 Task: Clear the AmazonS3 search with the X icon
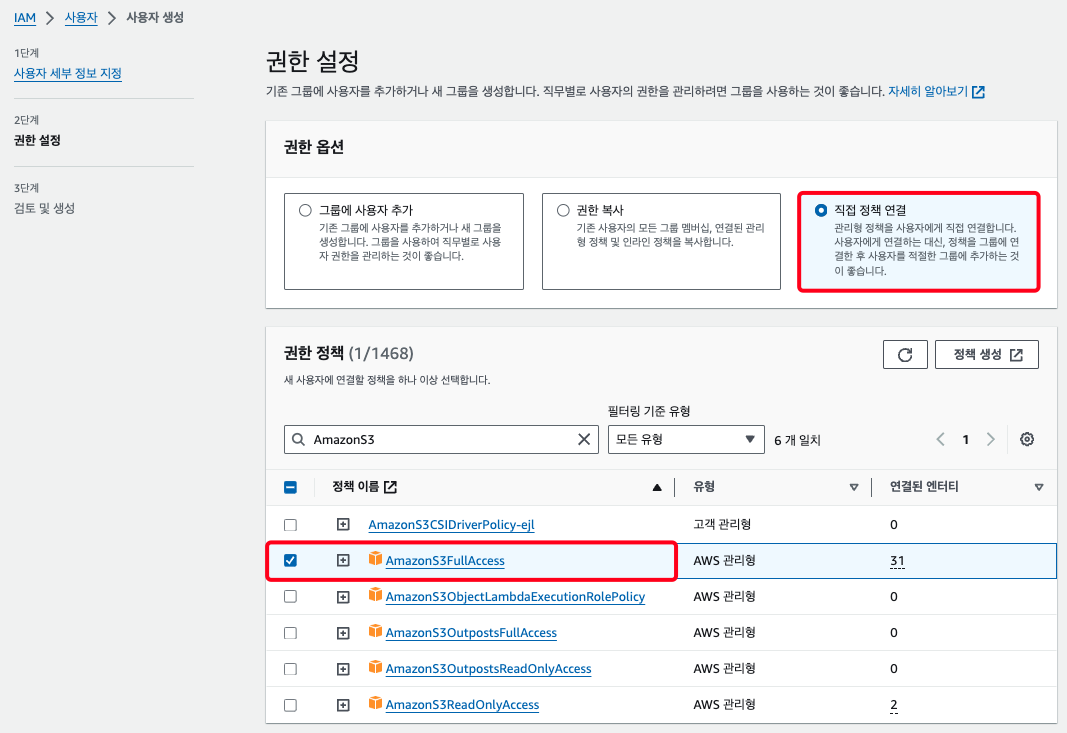coord(585,439)
